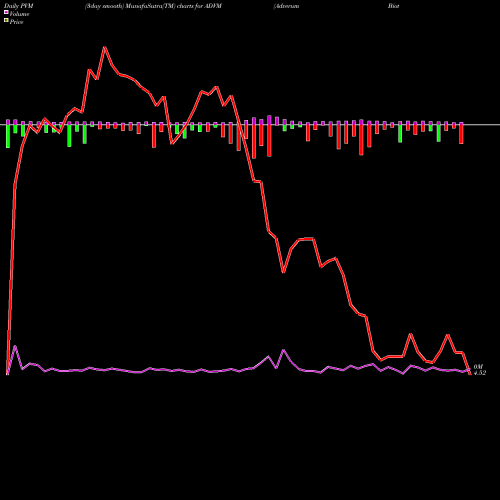Viewport: 500px width, 500px height.
Task: Click the highest peak of the red price line
Action: pos(105,47)
